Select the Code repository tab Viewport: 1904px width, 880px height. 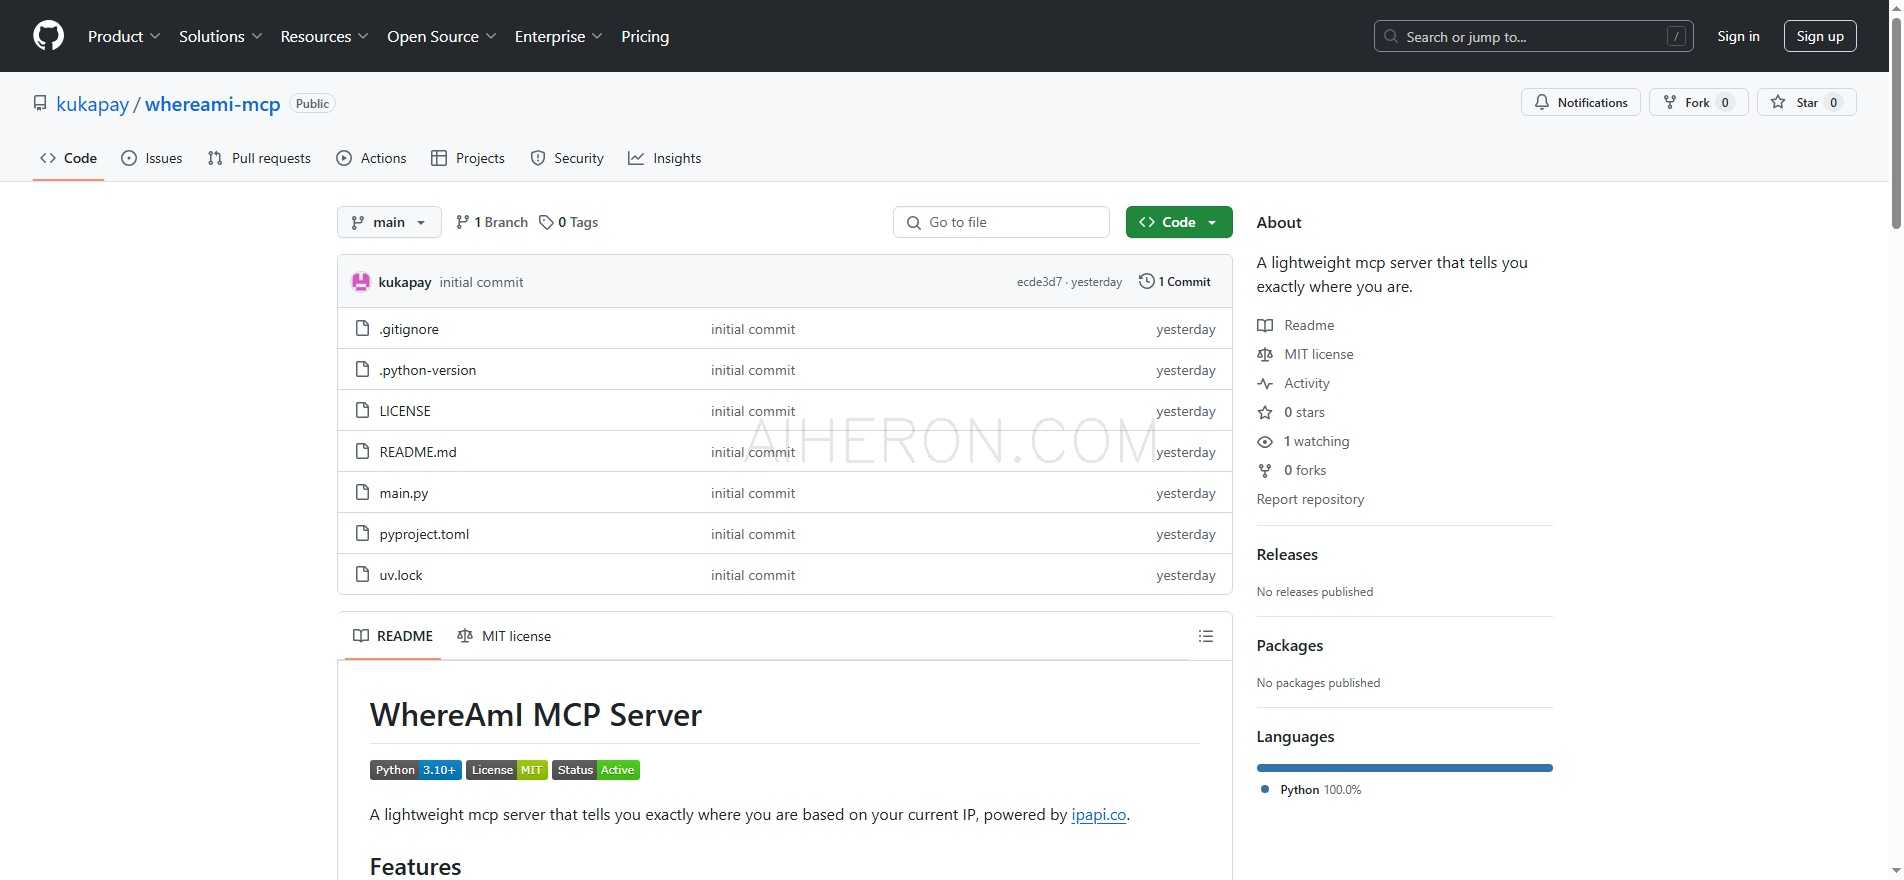click(x=68, y=158)
